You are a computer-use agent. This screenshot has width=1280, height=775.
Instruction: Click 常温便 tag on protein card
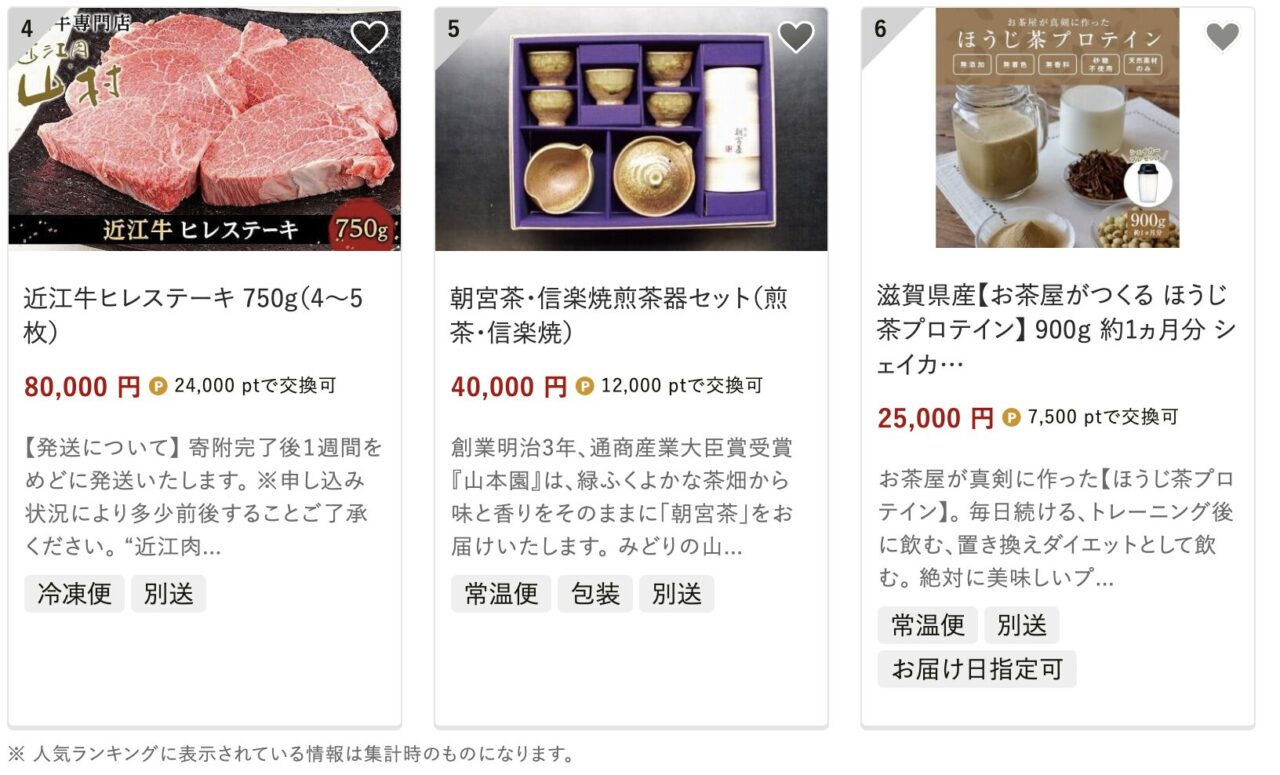click(x=928, y=626)
